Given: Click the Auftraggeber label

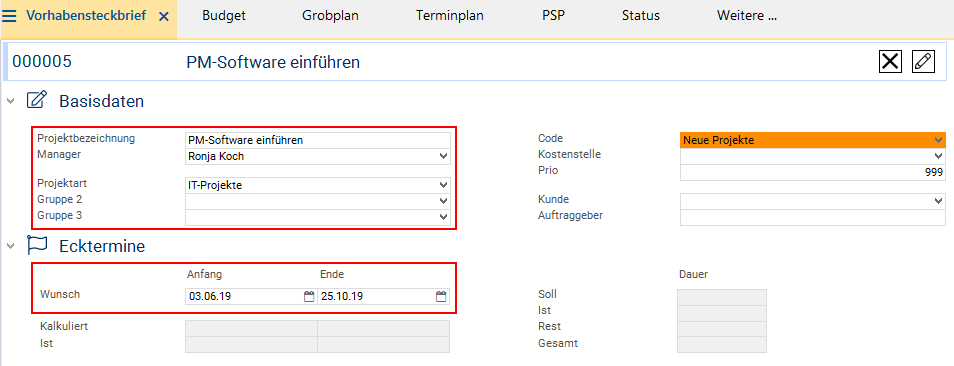Looking at the screenshot, I should click(571, 215).
